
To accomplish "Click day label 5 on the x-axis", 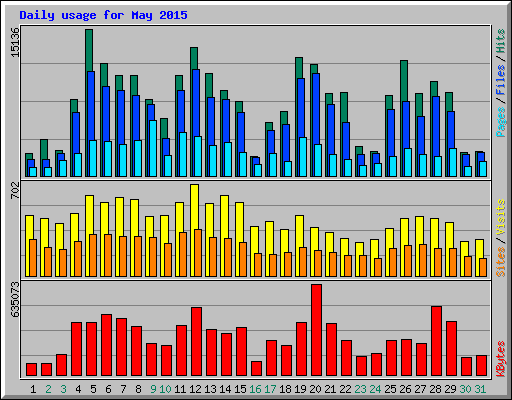I will 93,389.
